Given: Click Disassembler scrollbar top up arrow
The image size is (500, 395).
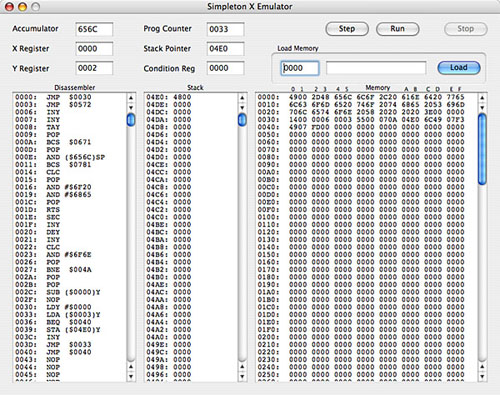Looking at the screenshot, I should [131, 98].
